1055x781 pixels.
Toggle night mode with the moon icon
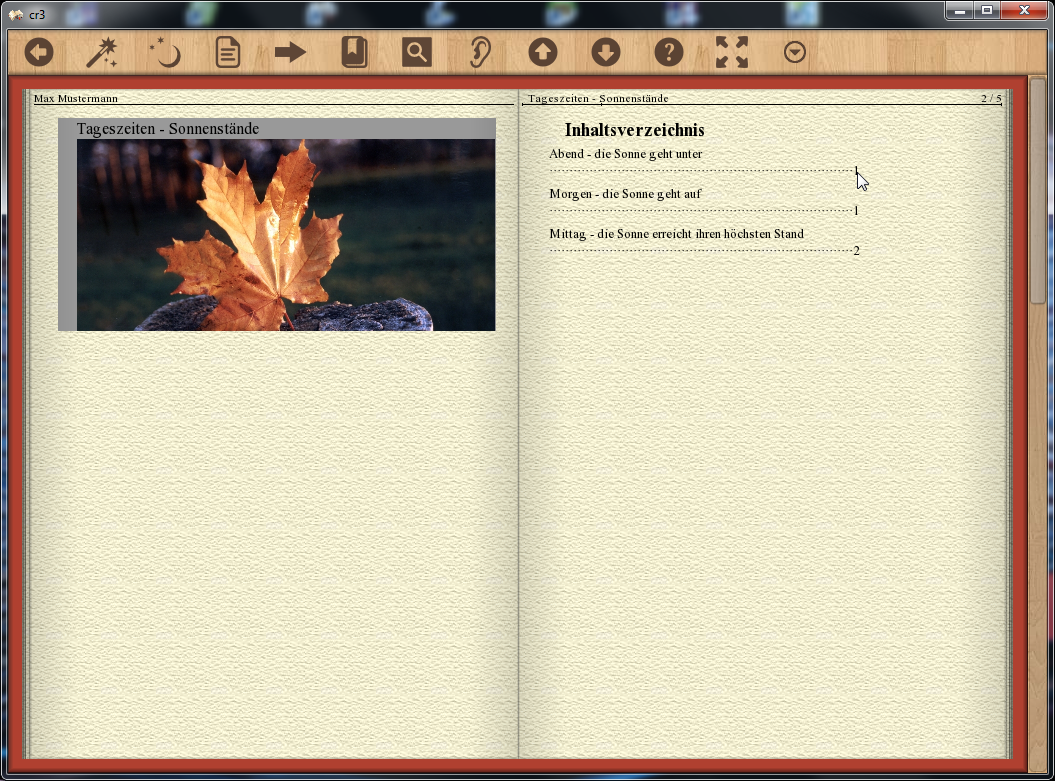click(x=164, y=52)
